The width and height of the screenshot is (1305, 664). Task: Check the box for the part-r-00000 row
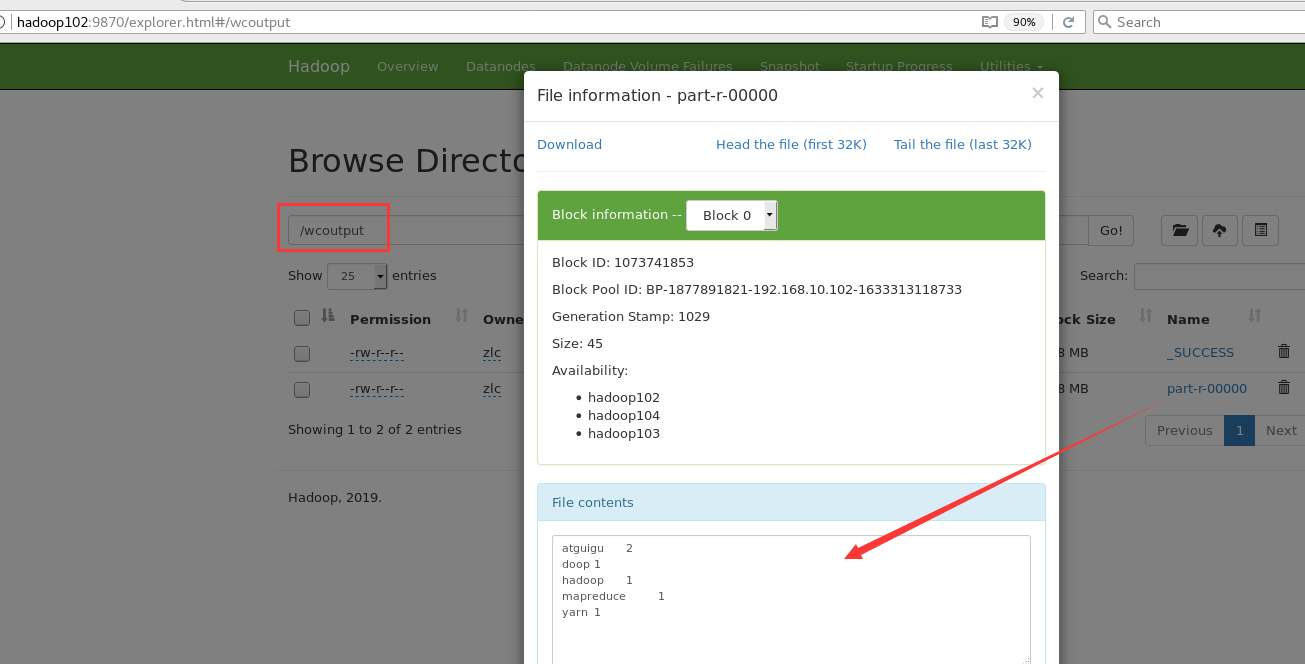[302, 389]
